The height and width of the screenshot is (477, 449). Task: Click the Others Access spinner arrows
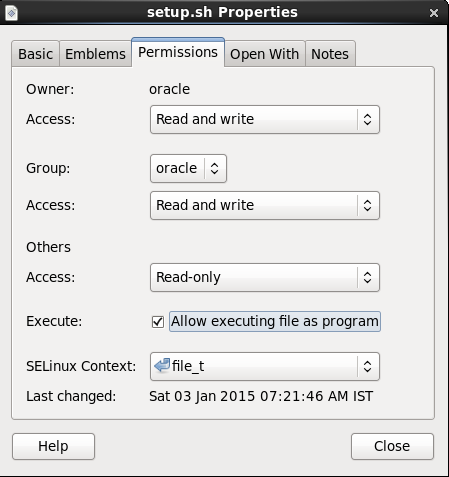367,277
